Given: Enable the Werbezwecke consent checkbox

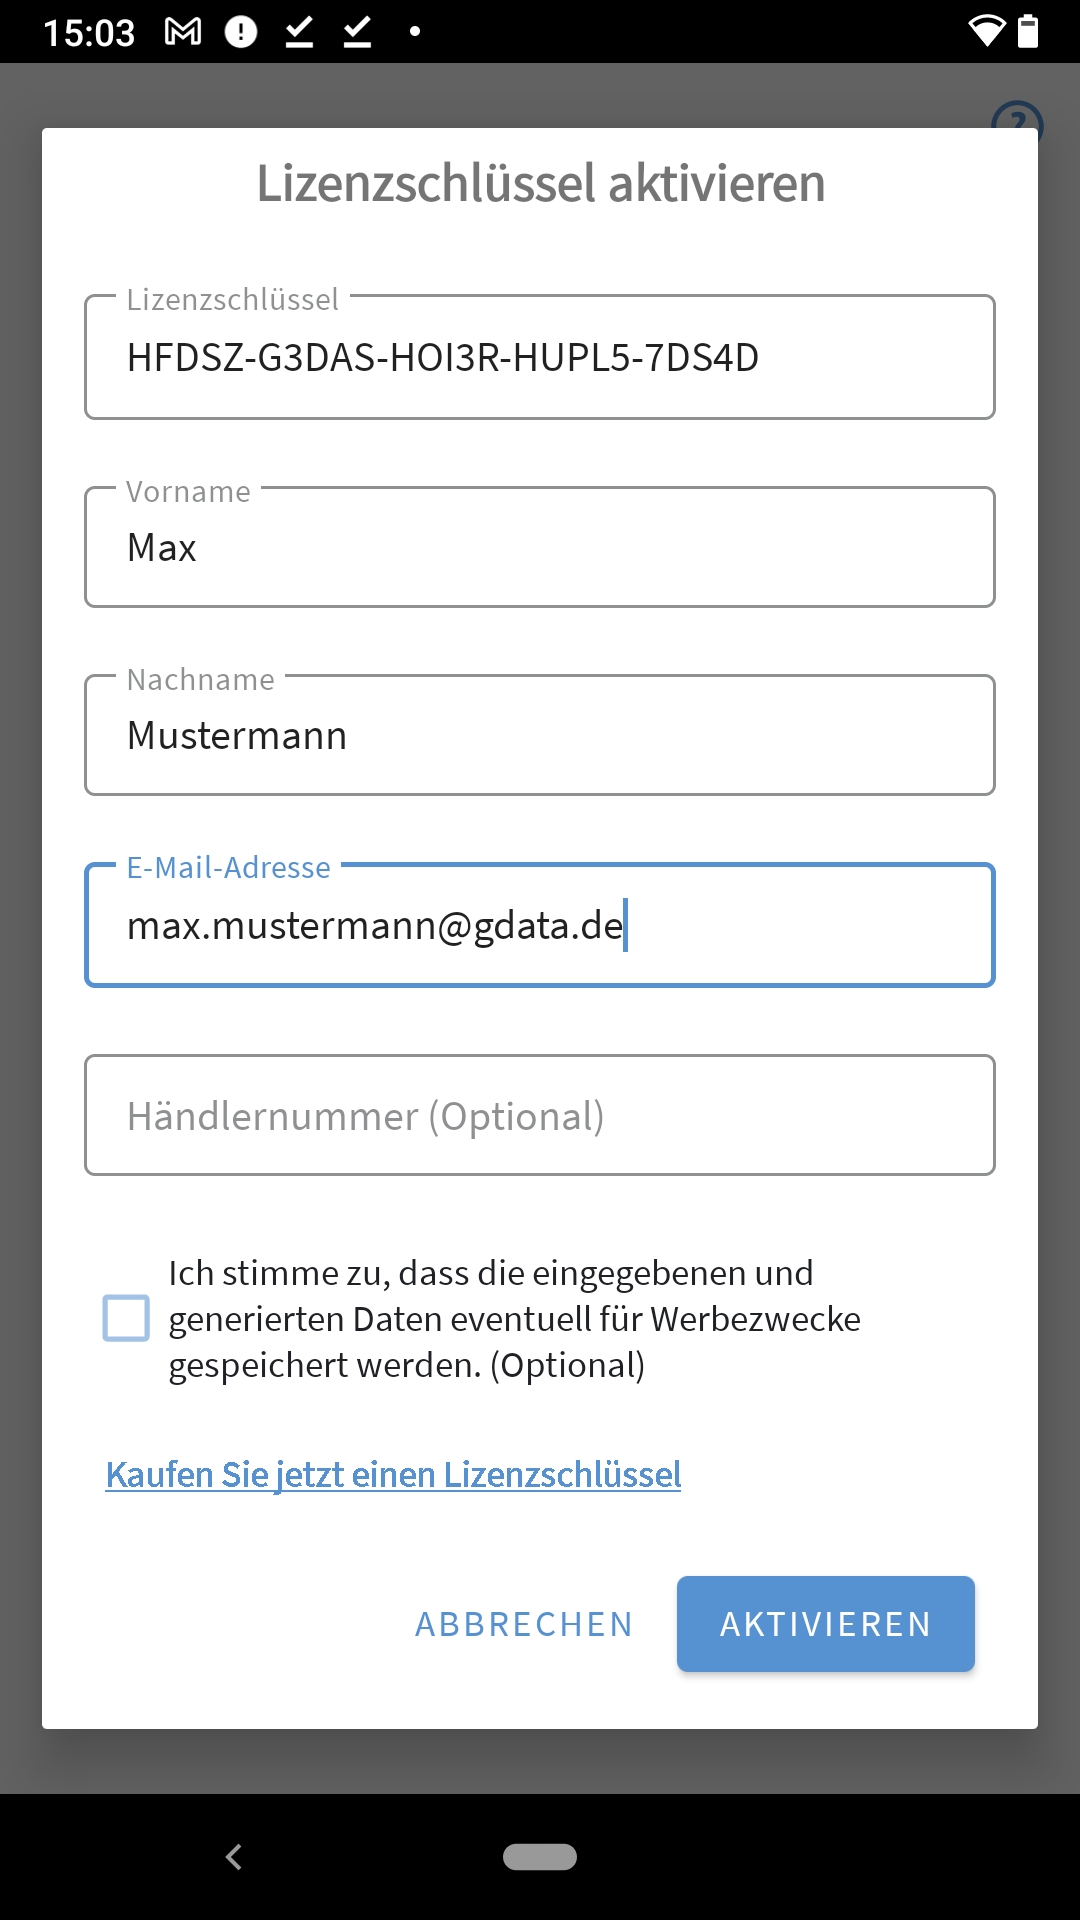Looking at the screenshot, I should point(126,1319).
